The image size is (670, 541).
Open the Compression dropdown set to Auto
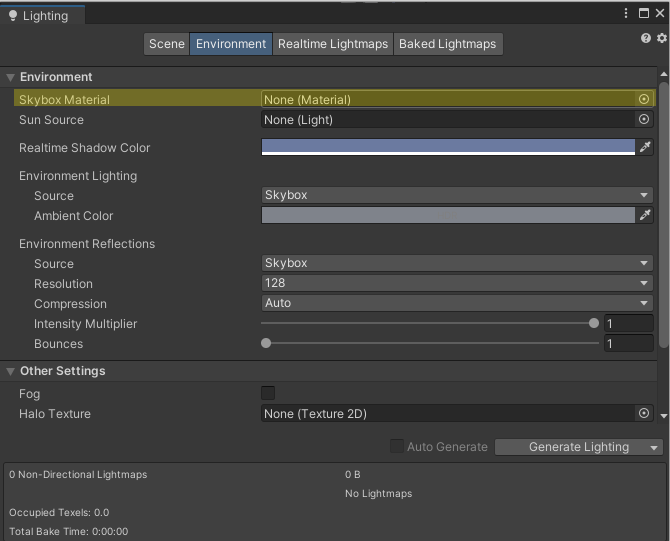457,303
